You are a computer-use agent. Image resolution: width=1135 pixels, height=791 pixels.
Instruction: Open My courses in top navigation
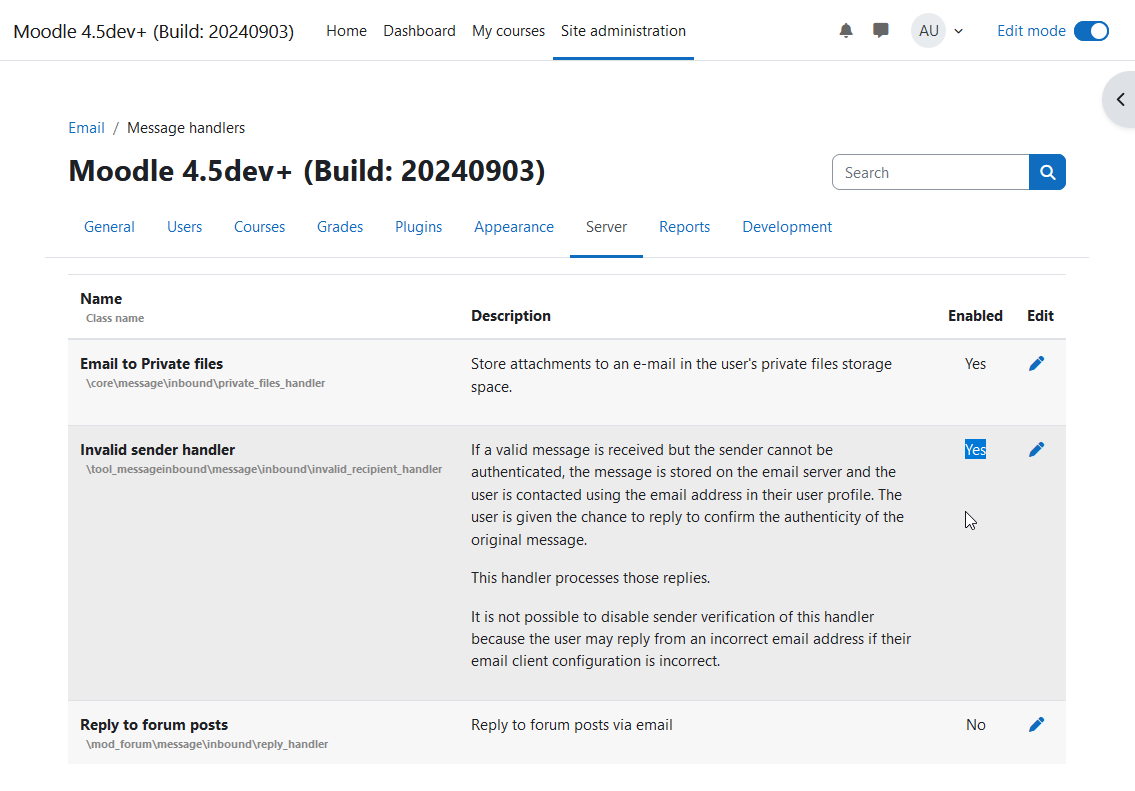508,30
